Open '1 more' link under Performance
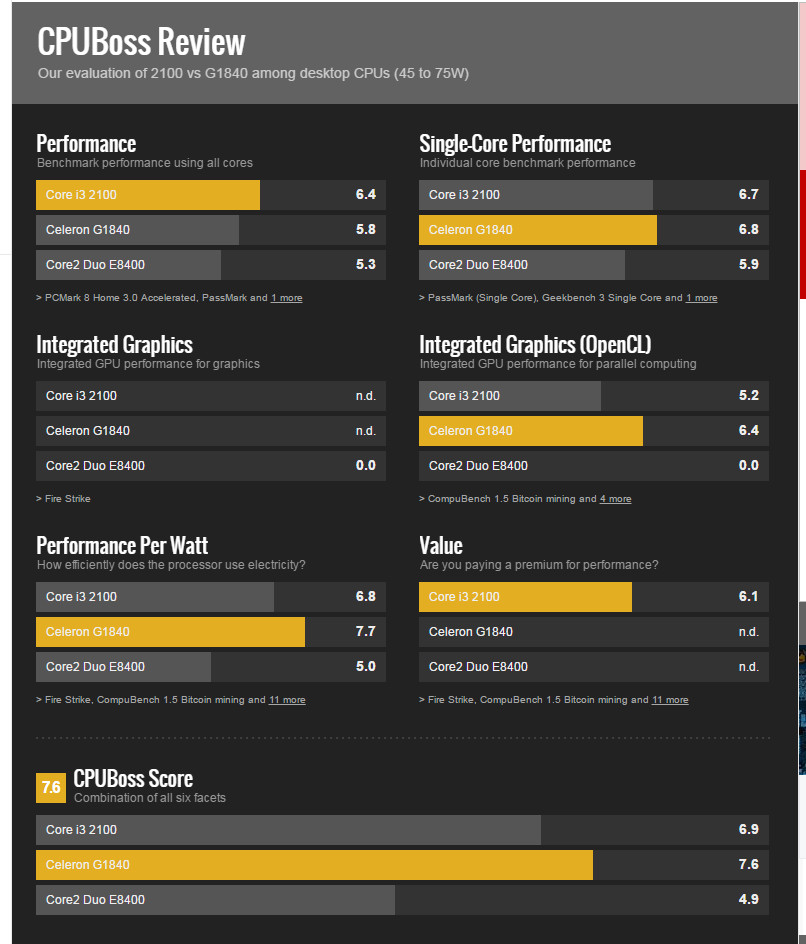806x944 pixels. pyautogui.click(x=286, y=298)
